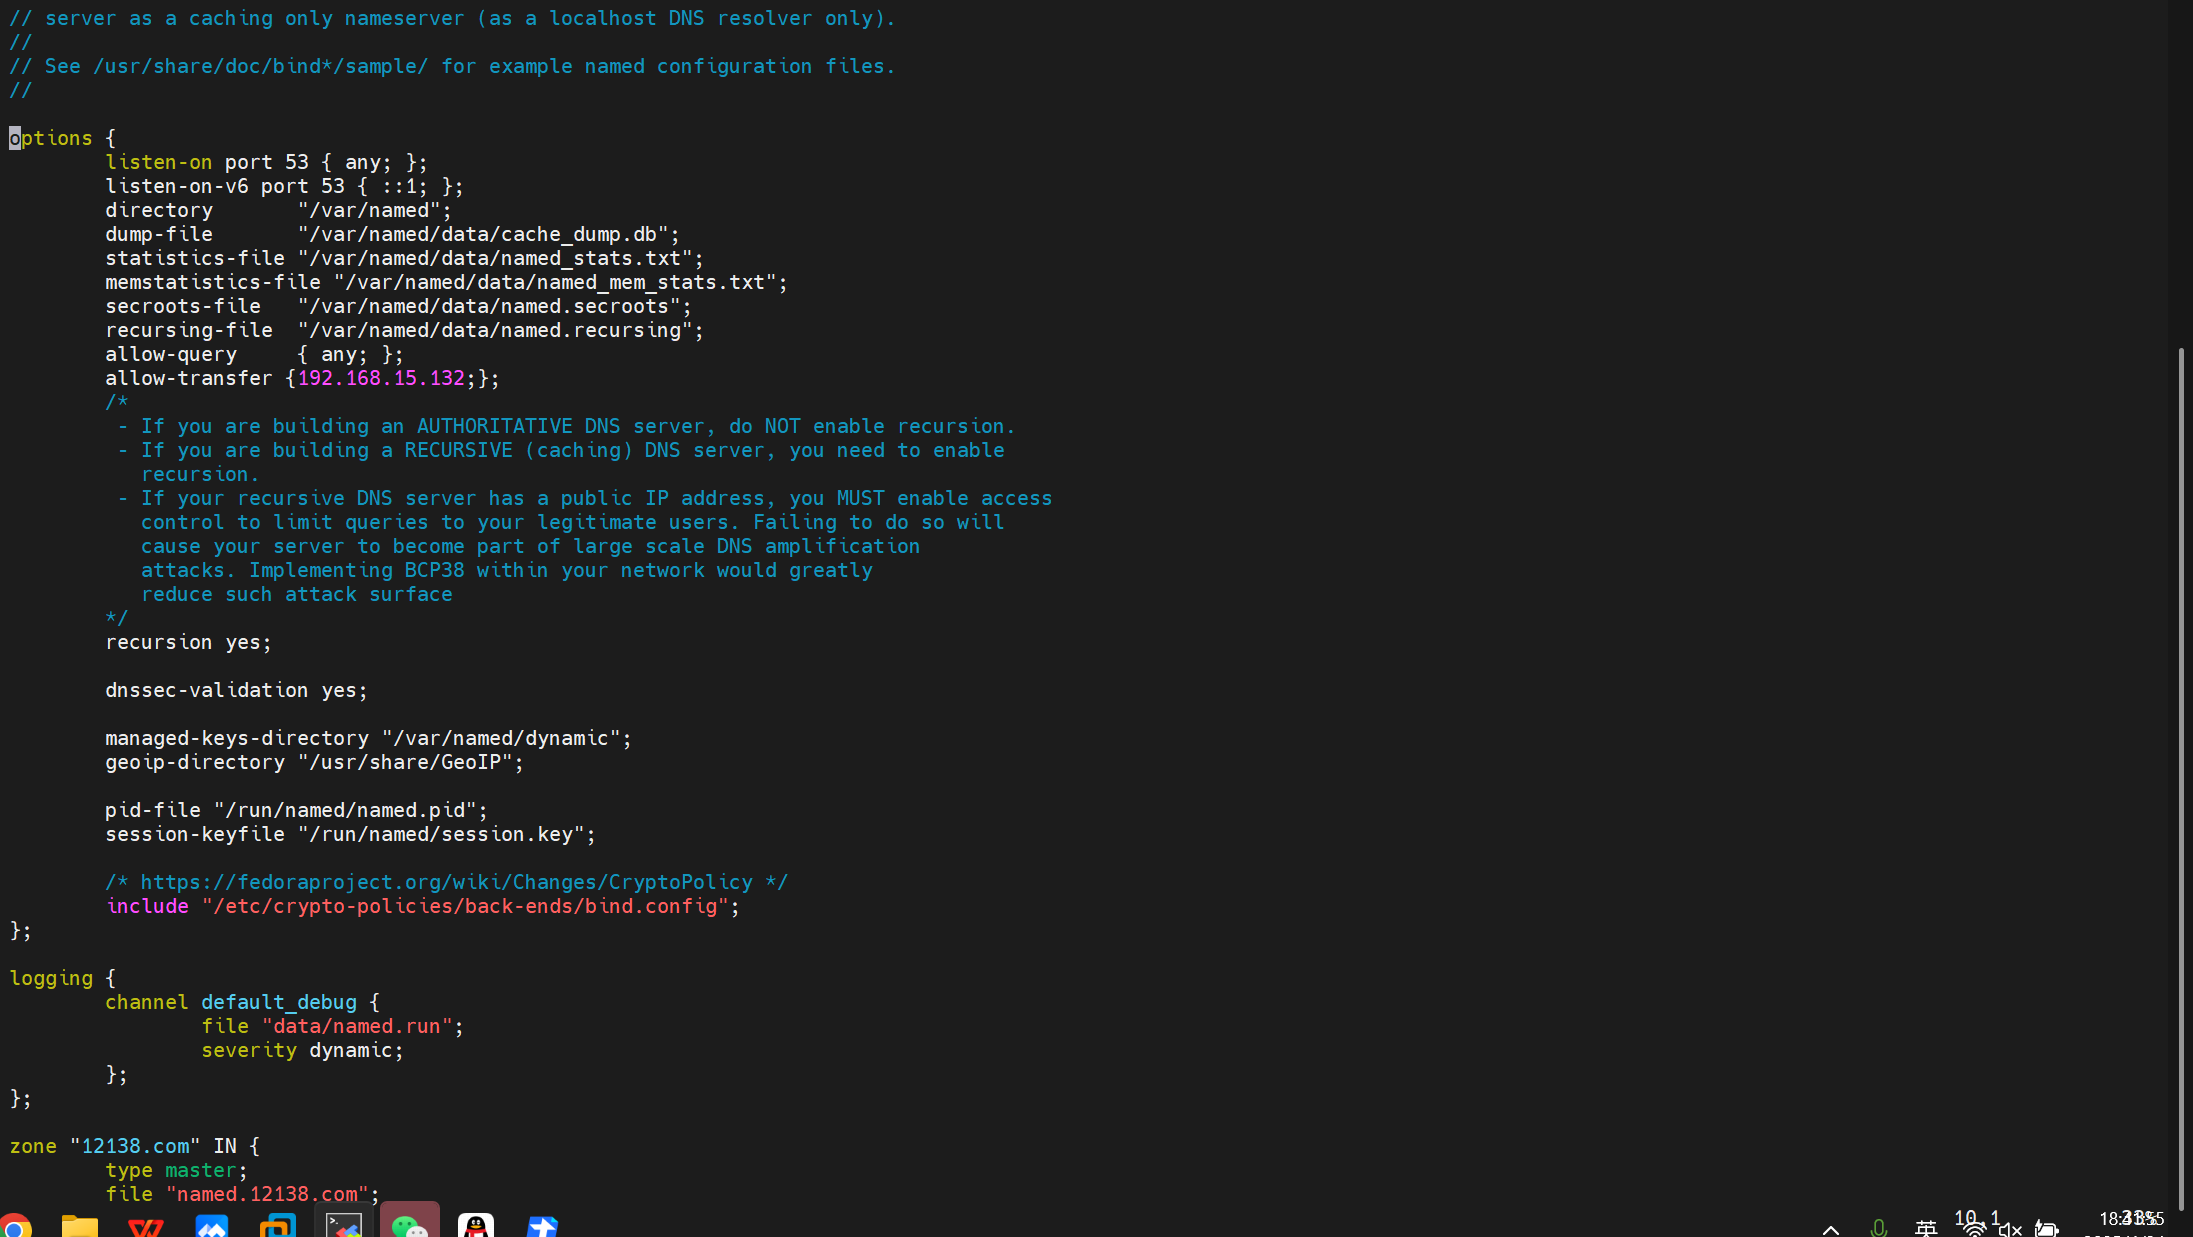This screenshot has width=2193, height=1237.
Task: Open VMware Workstation taskbar icon
Action: pyautogui.click(x=278, y=1226)
